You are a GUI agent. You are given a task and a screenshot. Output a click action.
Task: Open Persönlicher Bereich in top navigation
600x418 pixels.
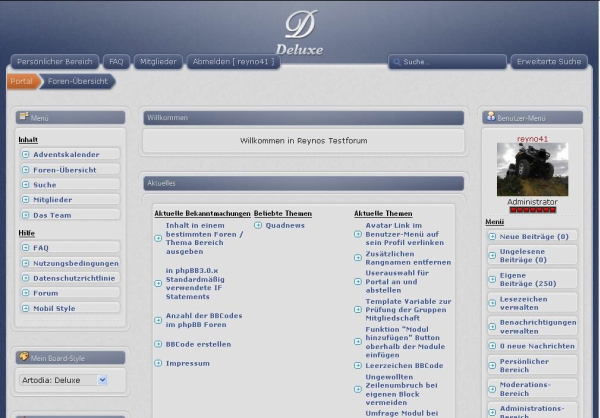pyautogui.click(x=56, y=61)
